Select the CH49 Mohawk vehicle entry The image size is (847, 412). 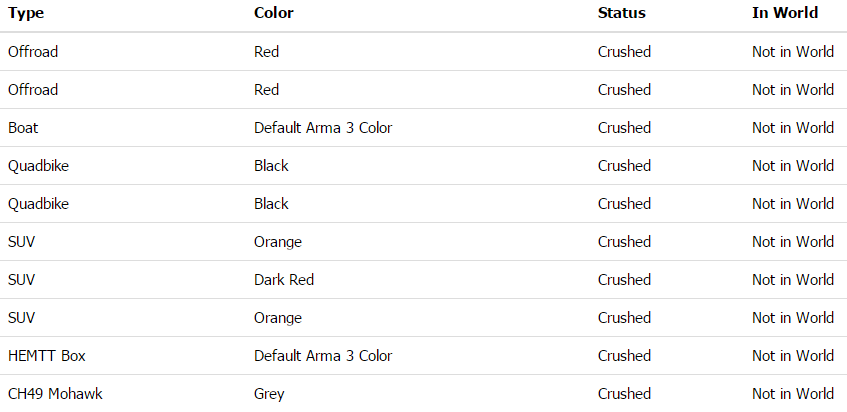pos(55,394)
